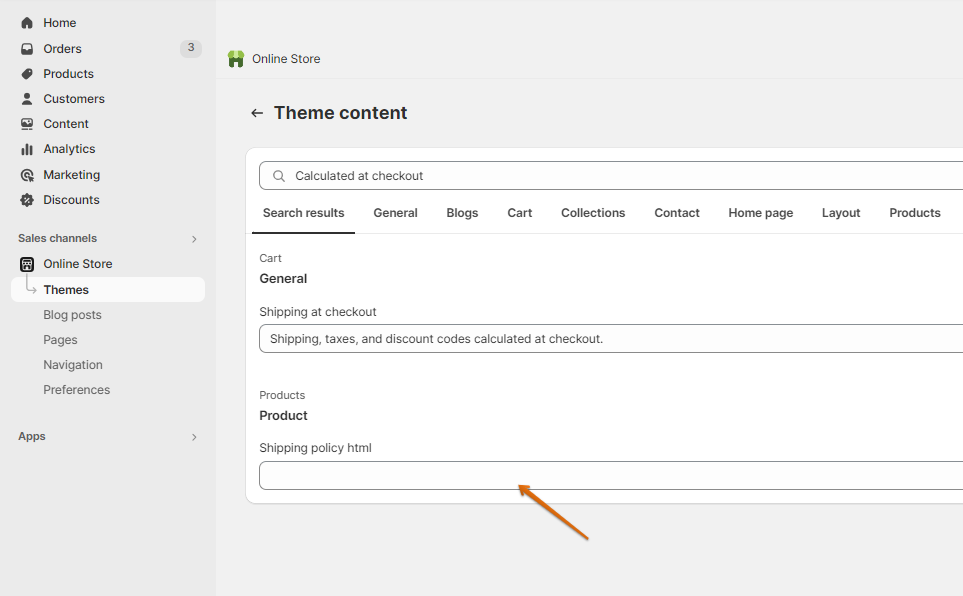963x596 pixels.
Task: Open Orders via its inbox icon
Action: pyautogui.click(x=27, y=49)
